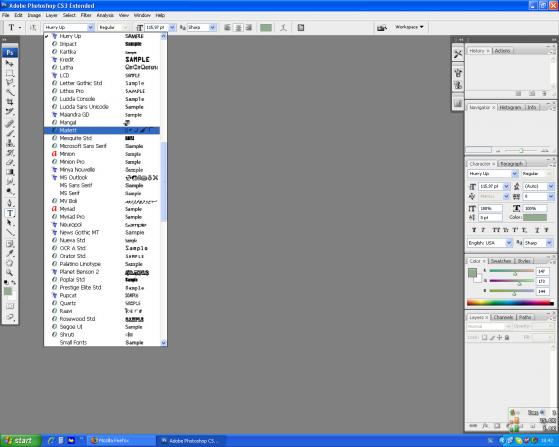The image size is (559, 447).
Task: Select the Hand tool
Action: coord(10,263)
